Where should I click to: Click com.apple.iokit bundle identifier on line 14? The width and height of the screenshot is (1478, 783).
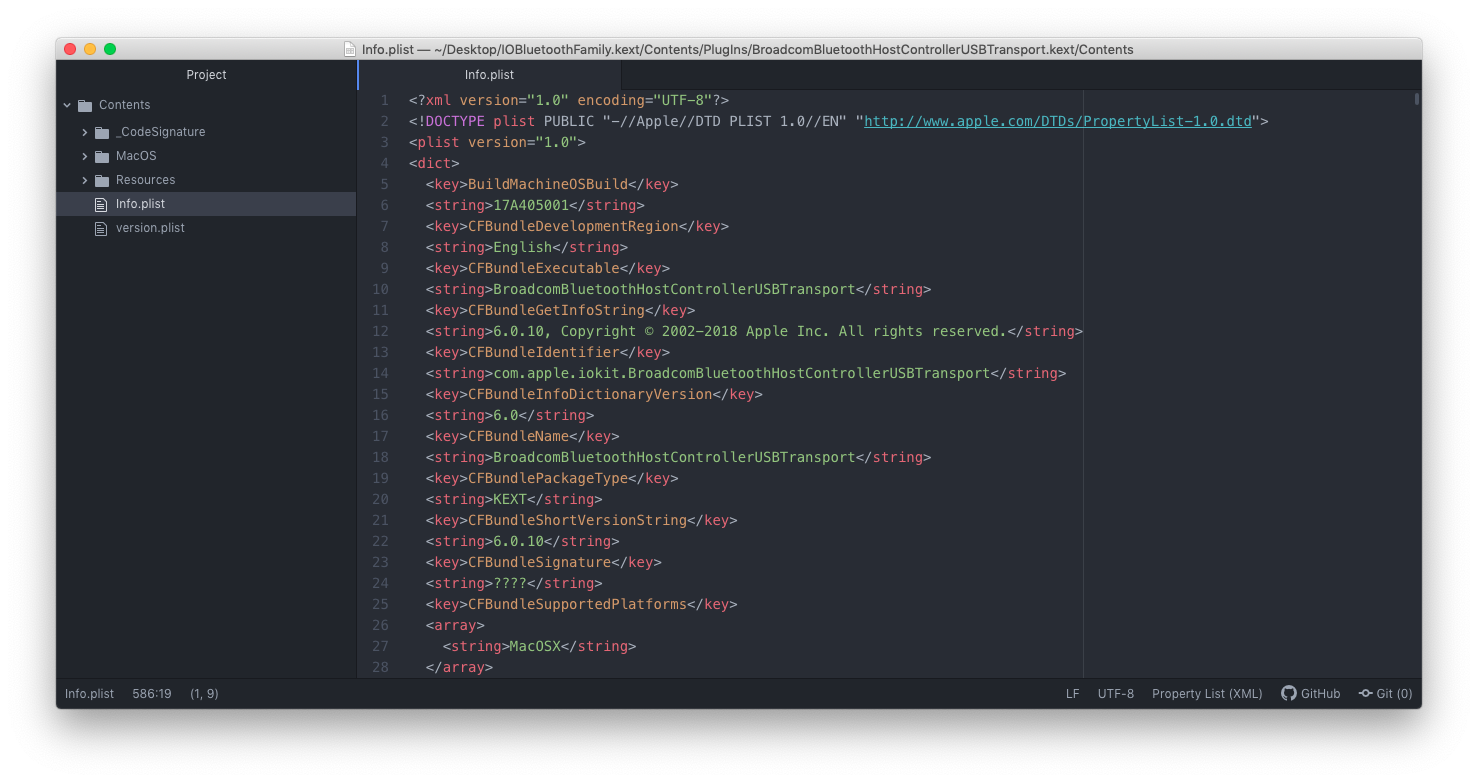click(741, 373)
